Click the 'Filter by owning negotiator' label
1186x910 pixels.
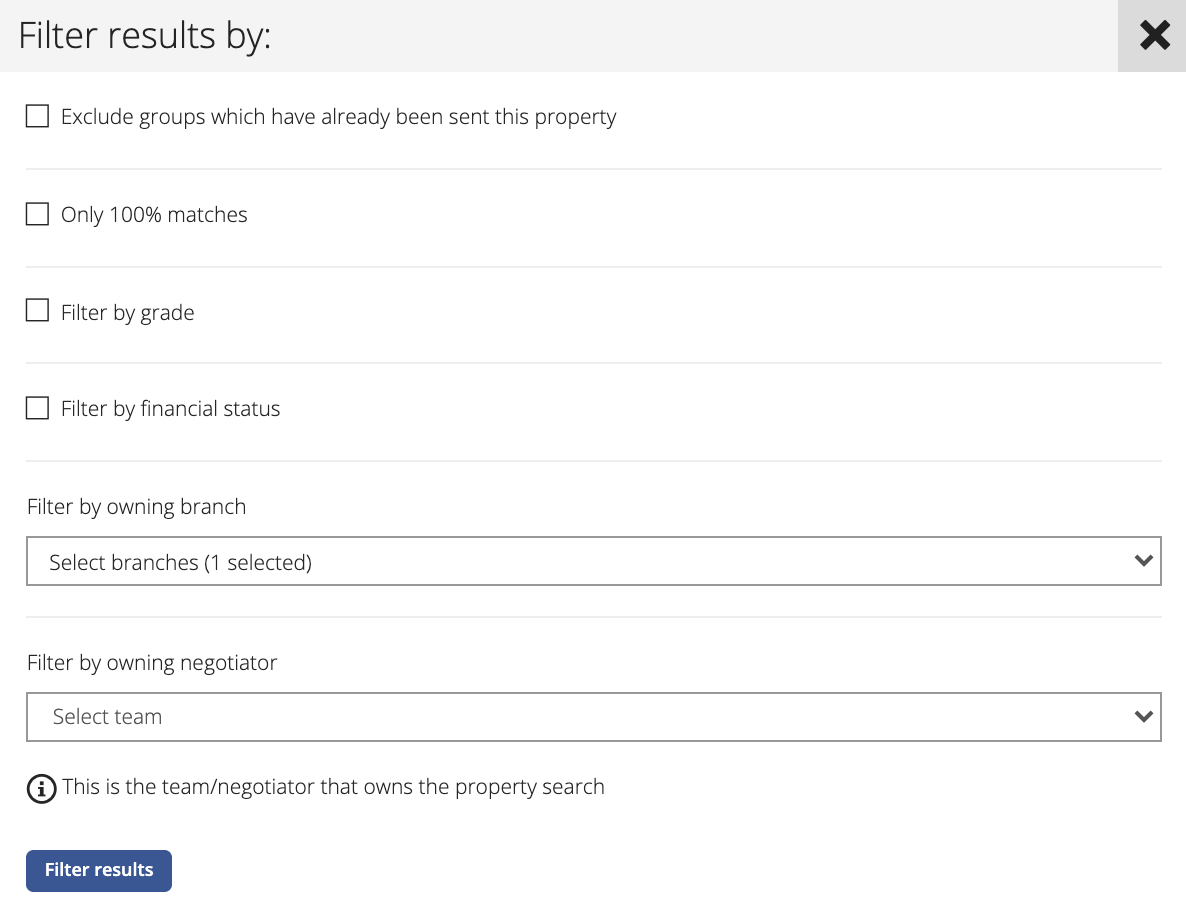click(x=152, y=663)
